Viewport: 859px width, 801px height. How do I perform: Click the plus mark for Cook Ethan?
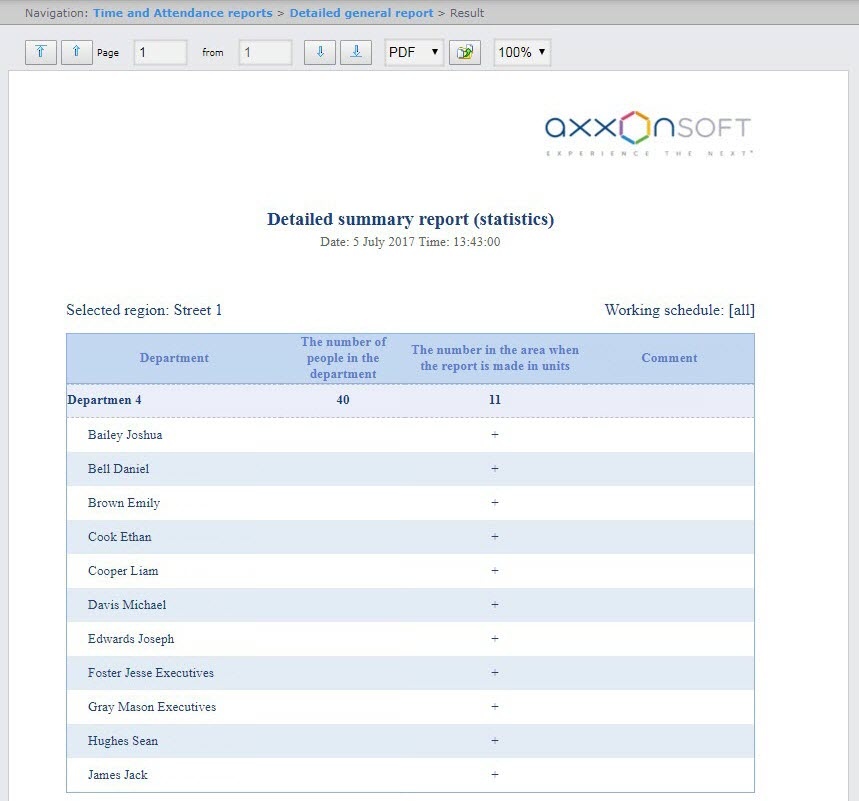coord(495,537)
